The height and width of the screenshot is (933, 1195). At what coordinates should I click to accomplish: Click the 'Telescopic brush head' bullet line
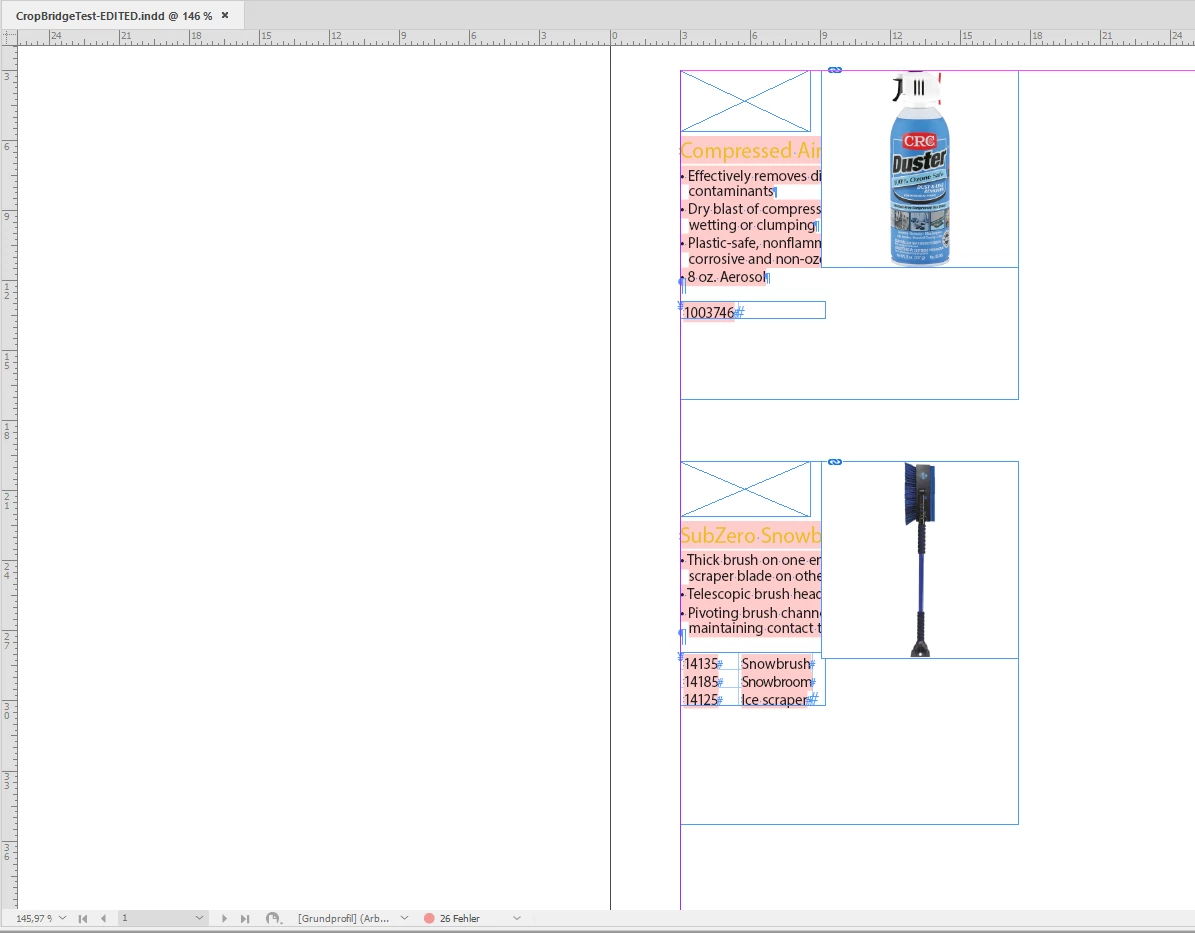753,594
